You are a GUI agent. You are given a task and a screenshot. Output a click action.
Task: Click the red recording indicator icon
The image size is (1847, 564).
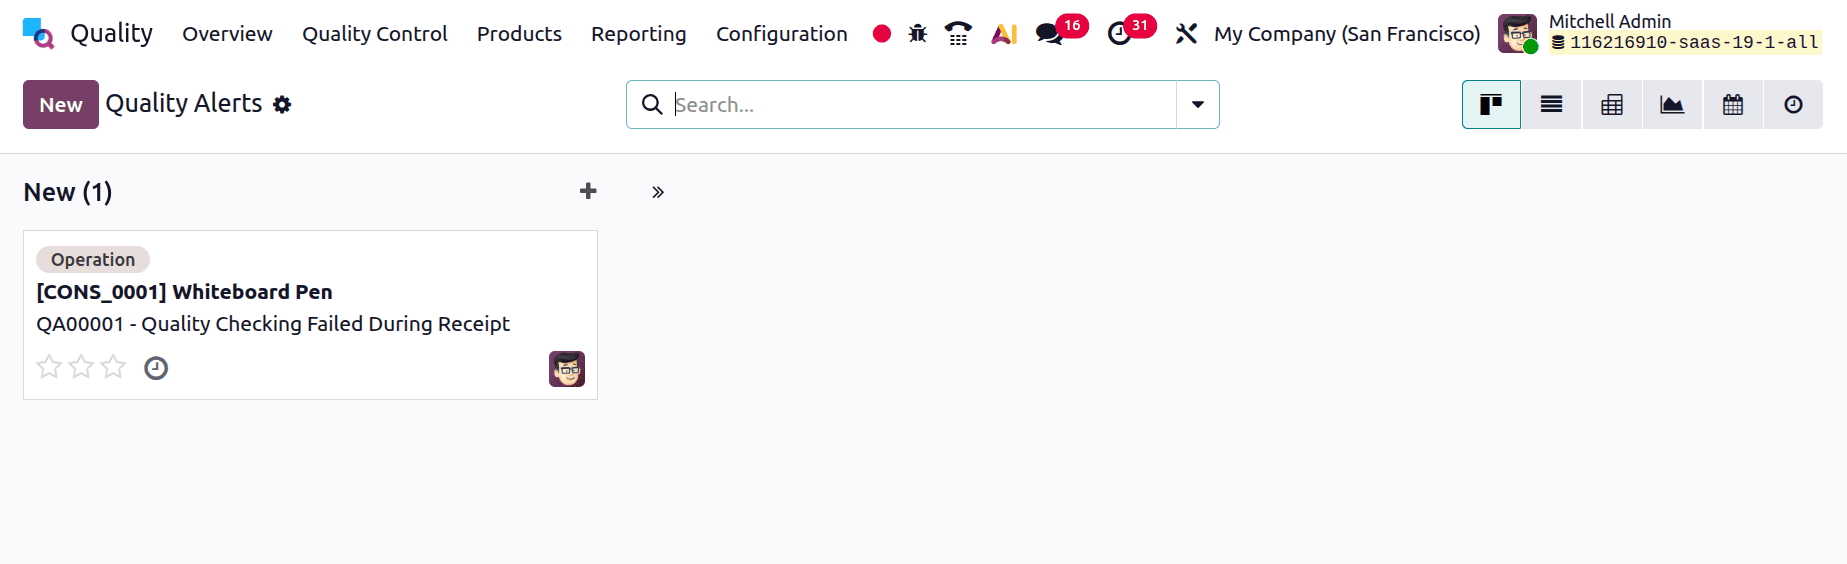point(881,34)
